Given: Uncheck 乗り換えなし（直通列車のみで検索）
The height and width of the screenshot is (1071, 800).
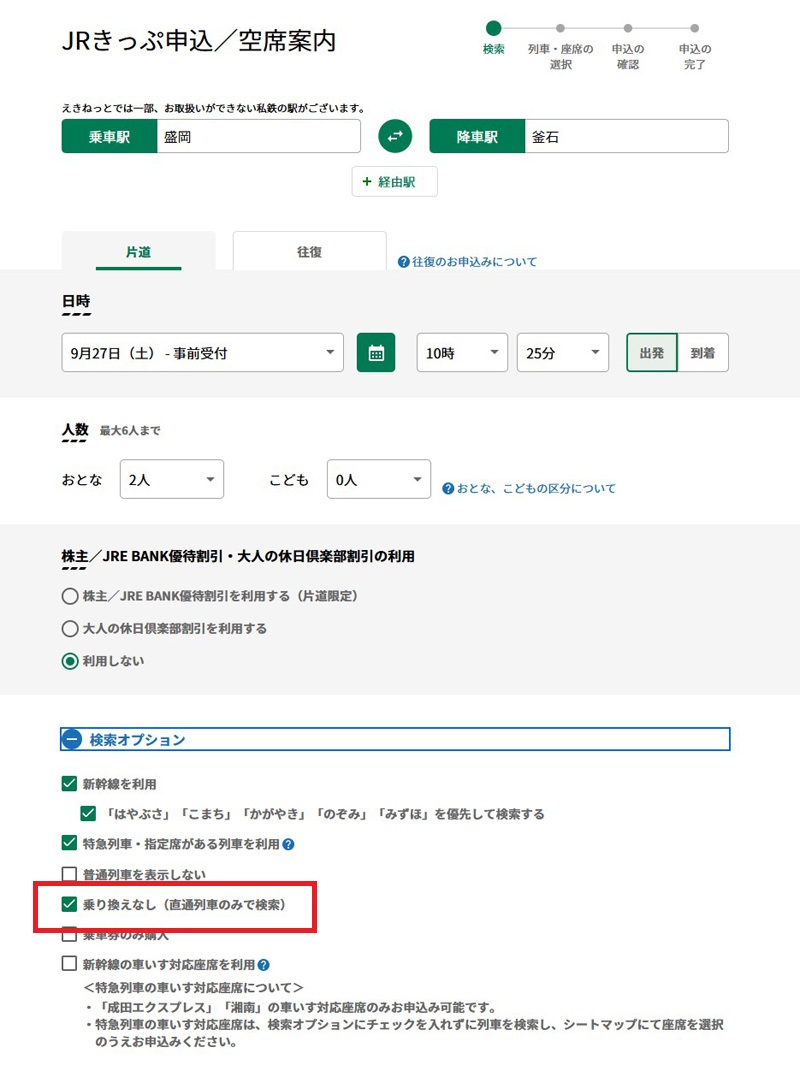Looking at the screenshot, I should point(69,905).
